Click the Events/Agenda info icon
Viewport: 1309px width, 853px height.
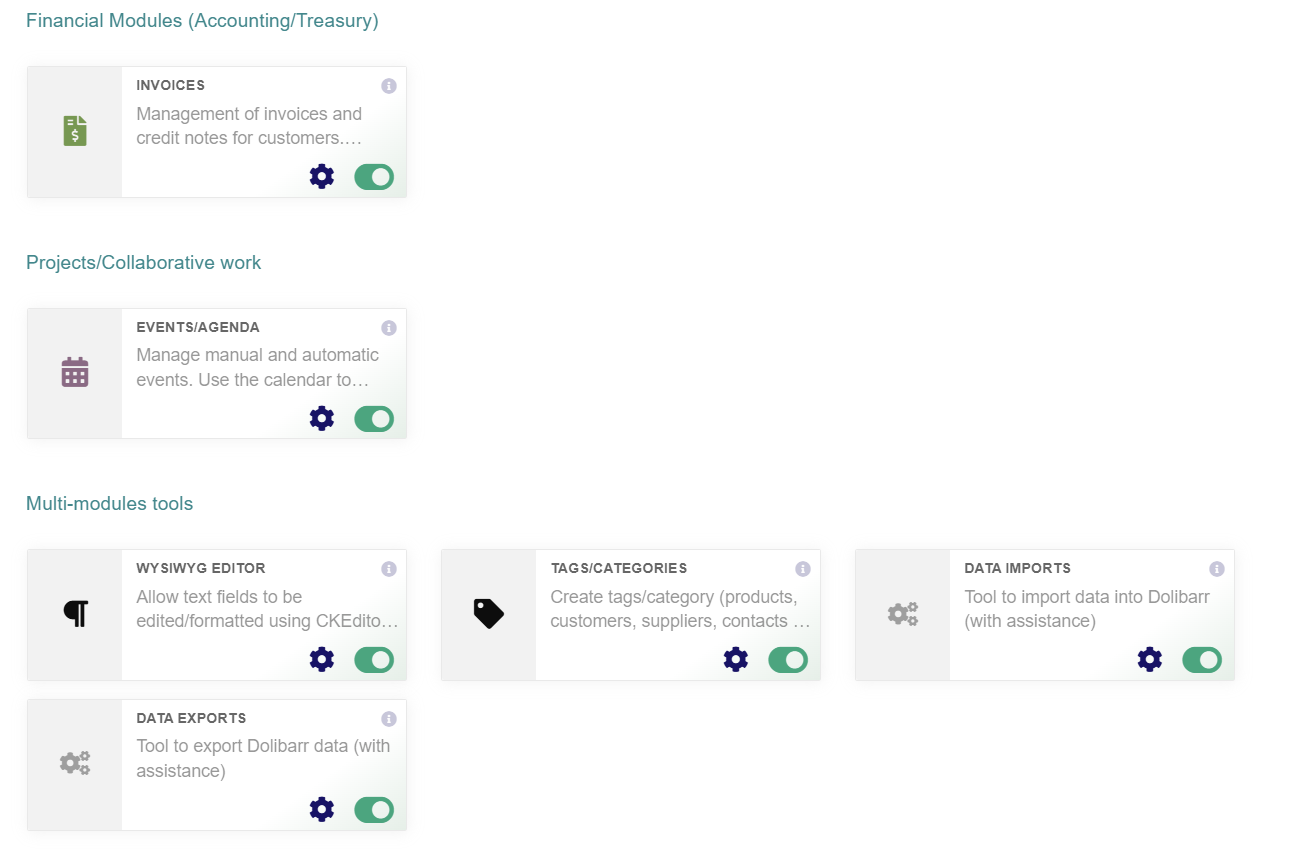point(389,328)
